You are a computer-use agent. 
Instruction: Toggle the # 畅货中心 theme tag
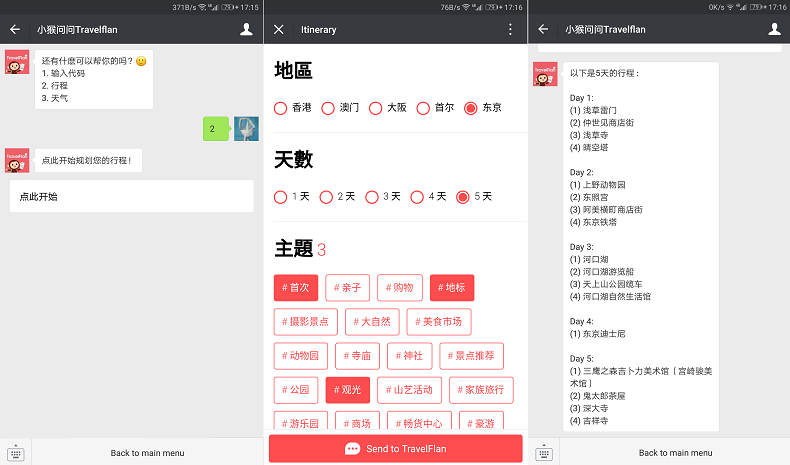click(x=420, y=422)
